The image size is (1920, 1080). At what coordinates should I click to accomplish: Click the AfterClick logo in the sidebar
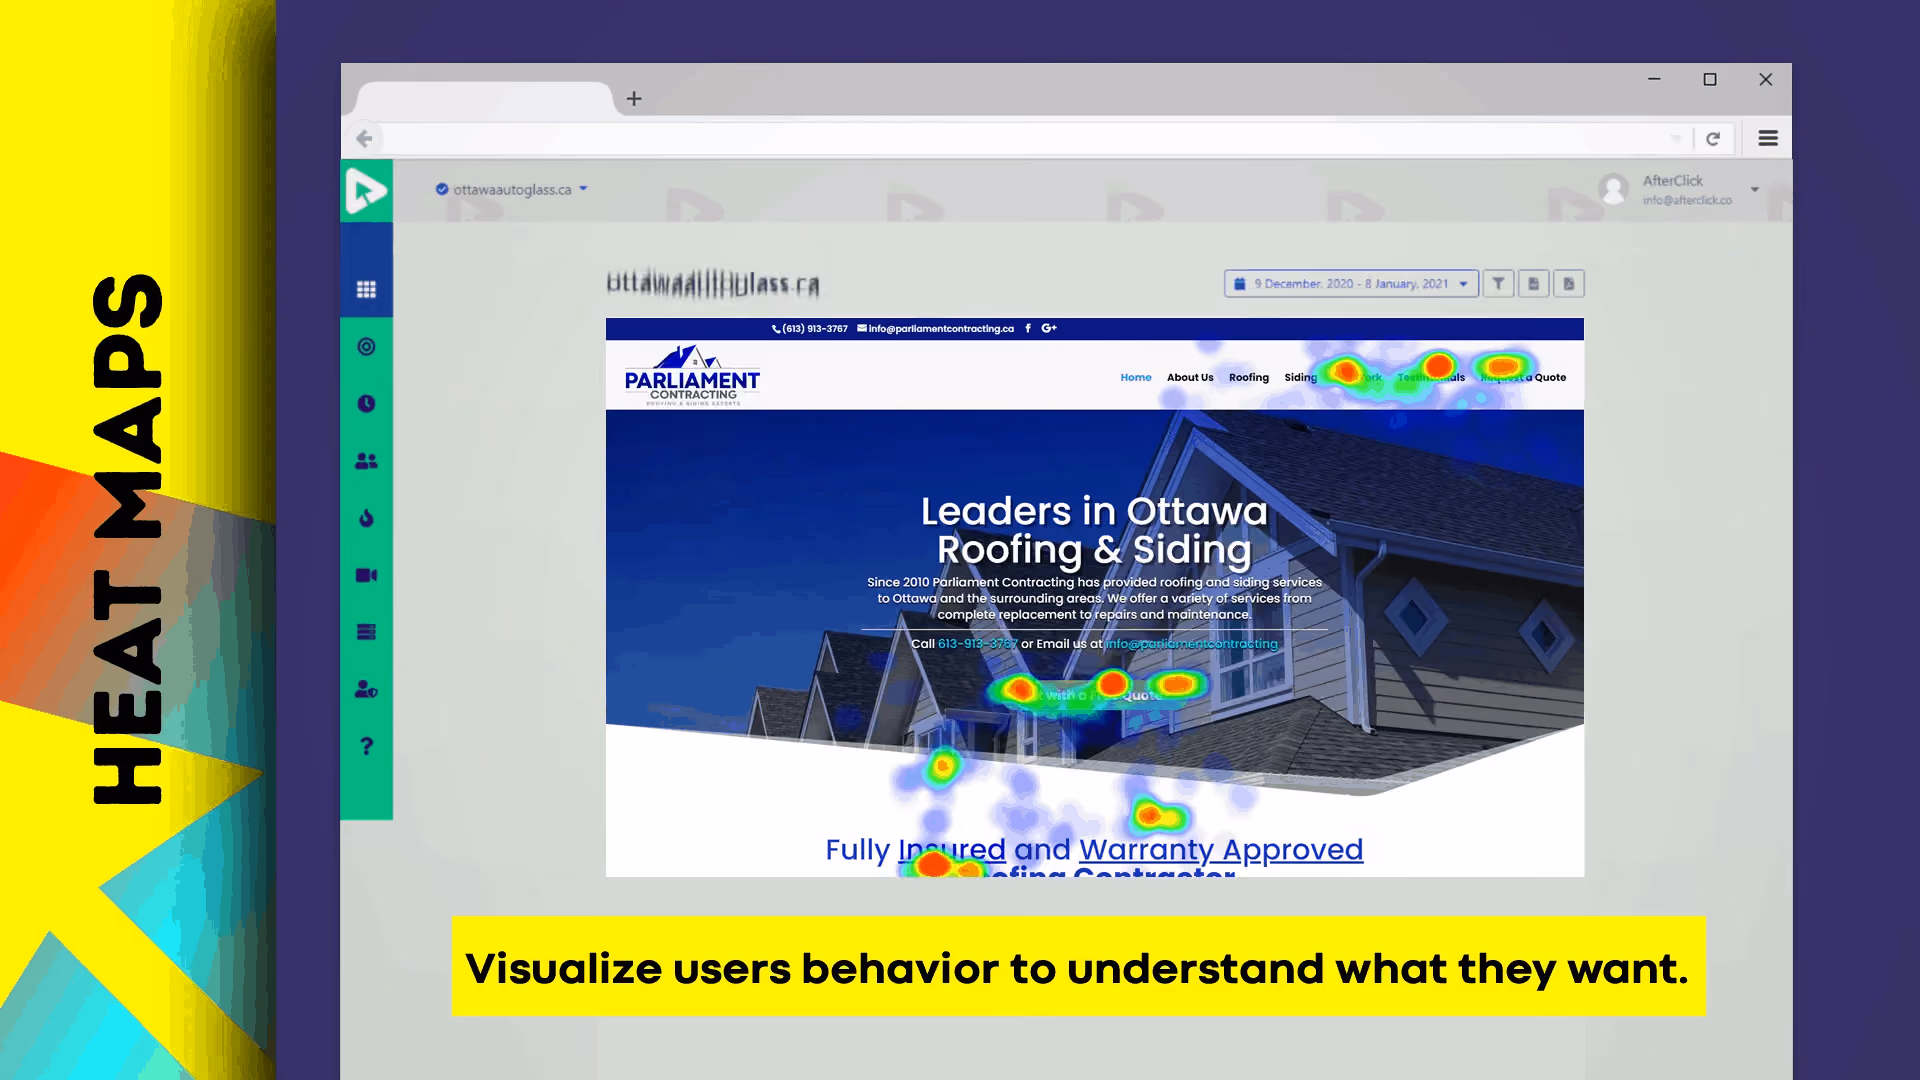(x=366, y=190)
